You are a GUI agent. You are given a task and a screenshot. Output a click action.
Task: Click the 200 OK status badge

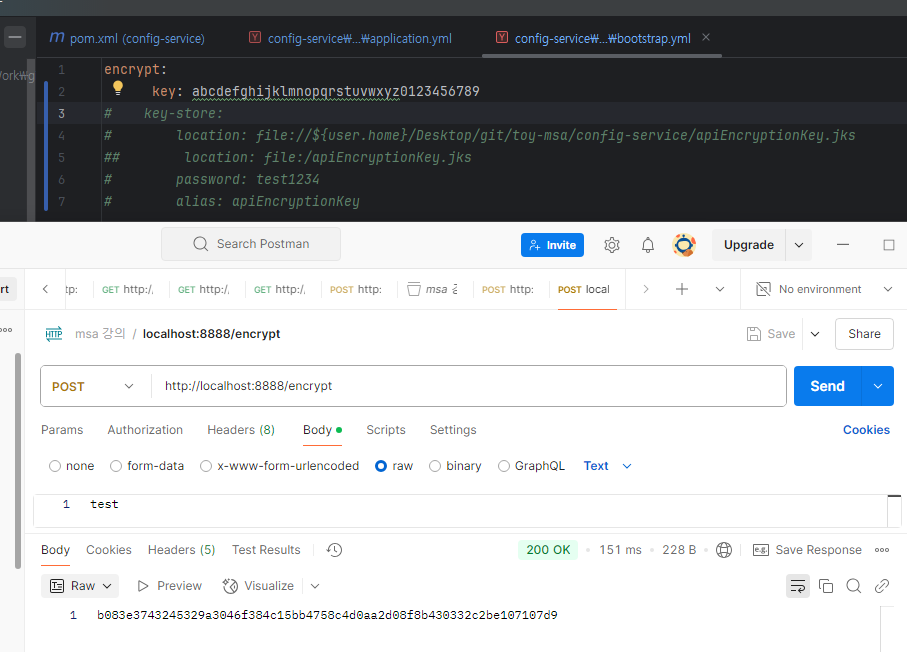pyautogui.click(x=548, y=550)
